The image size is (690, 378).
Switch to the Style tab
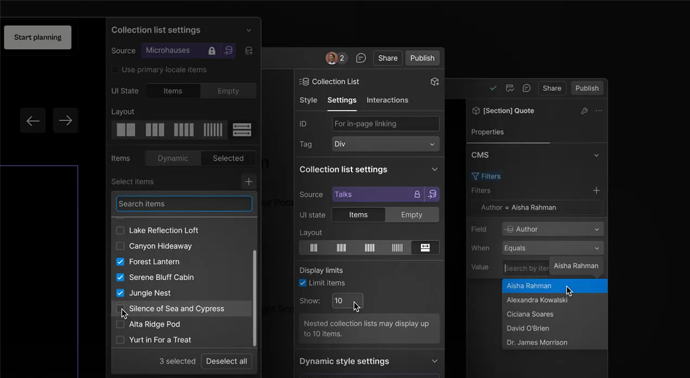308,100
